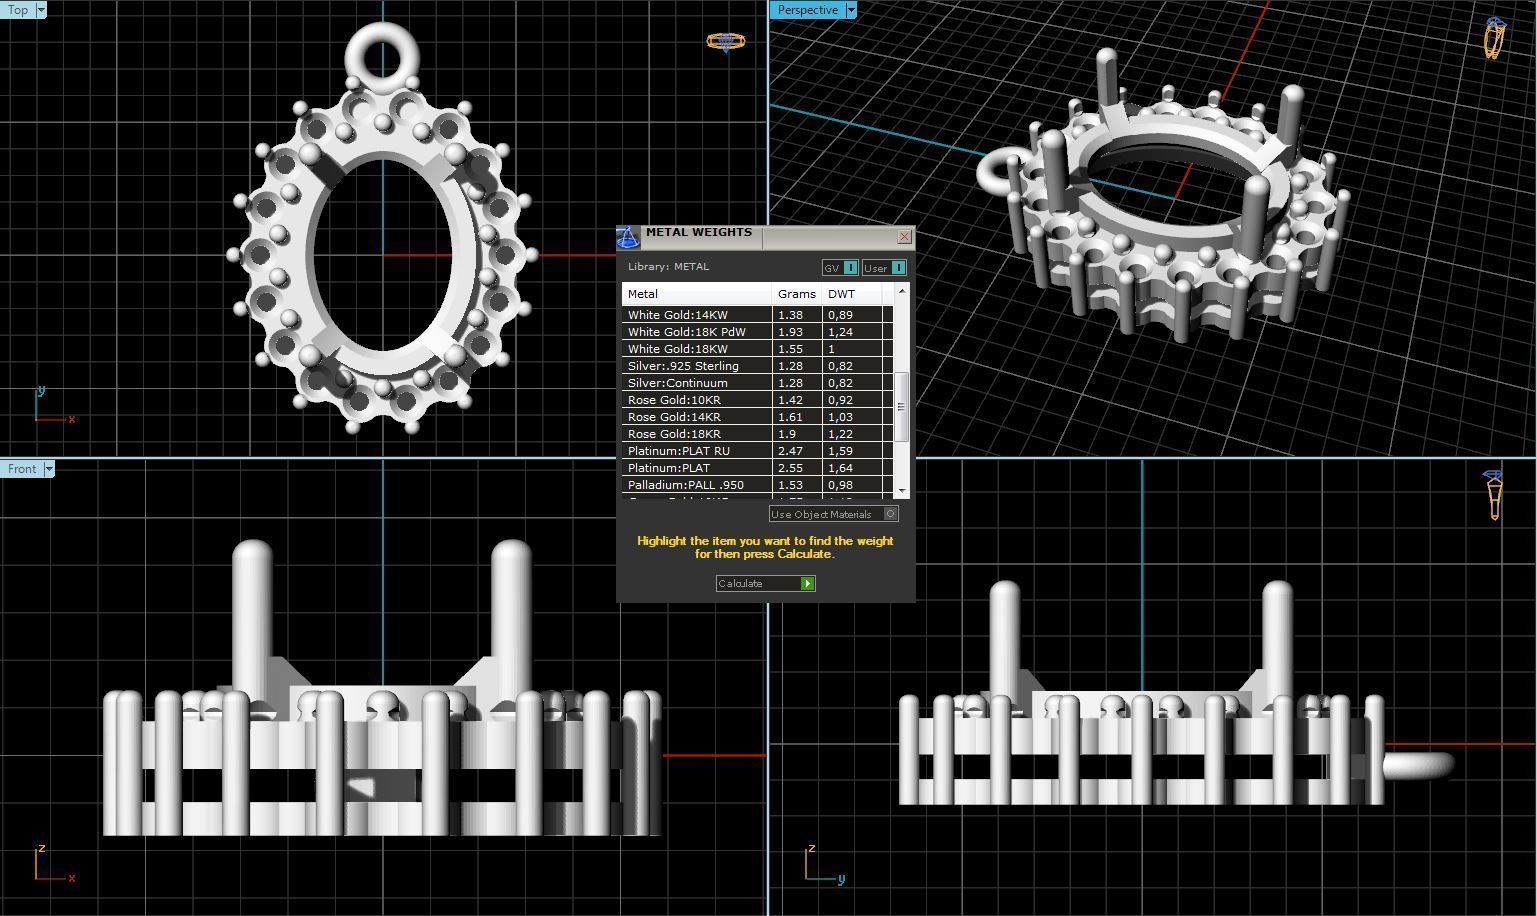
Task: Select the Silver:.925 Sterling row
Action: tap(757, 366)
